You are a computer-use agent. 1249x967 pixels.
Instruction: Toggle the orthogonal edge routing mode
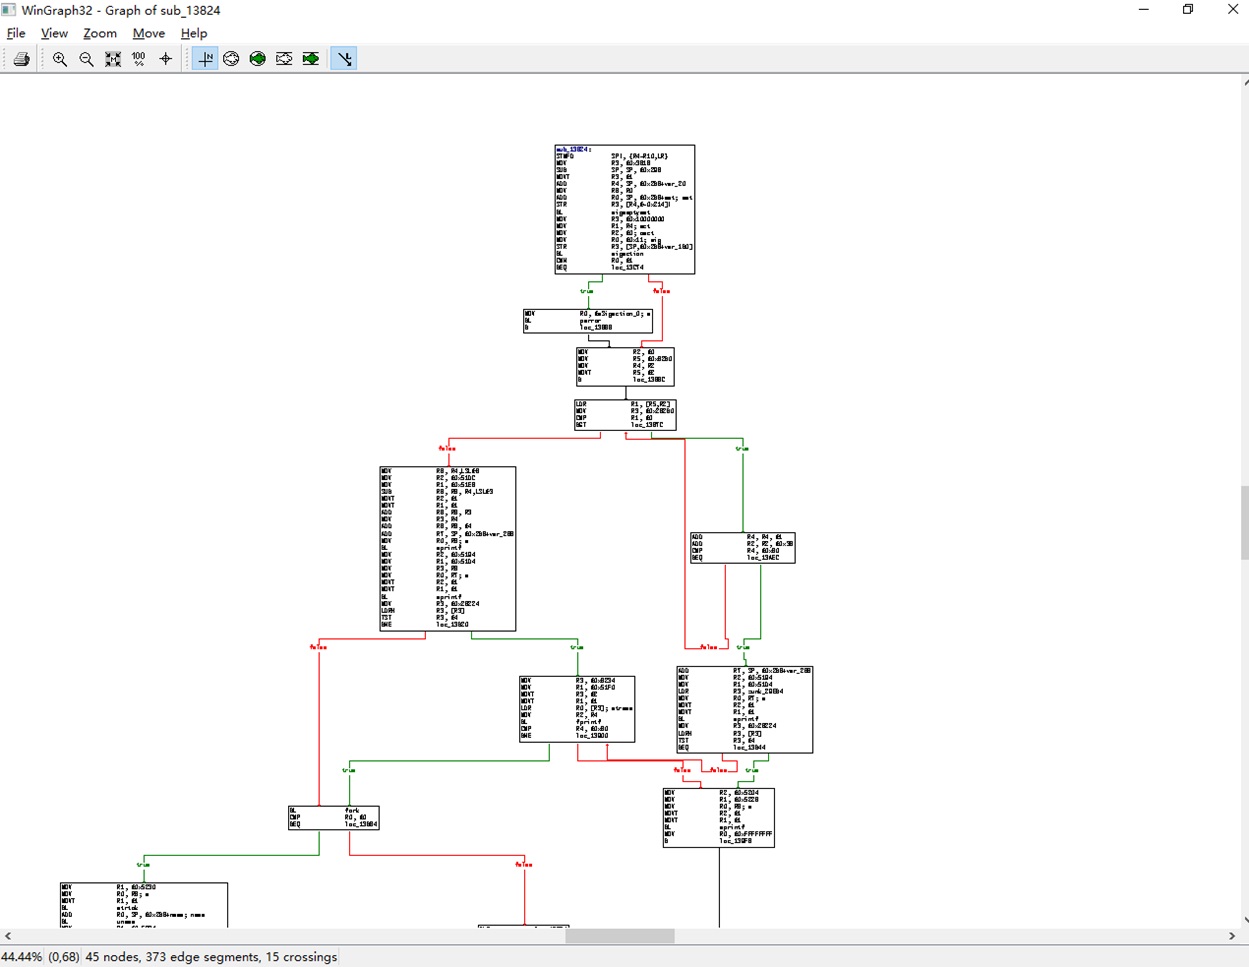coord(344,58)
